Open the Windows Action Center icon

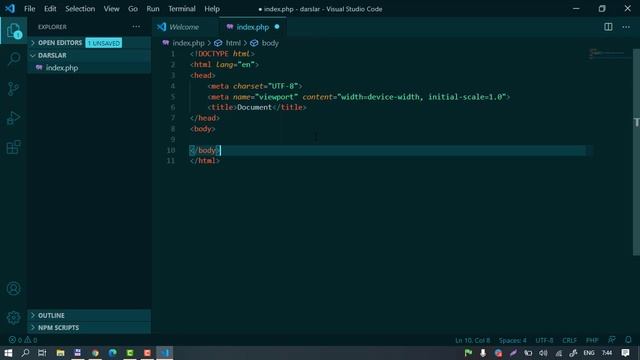pyautogui.click(x=625, y=353)
